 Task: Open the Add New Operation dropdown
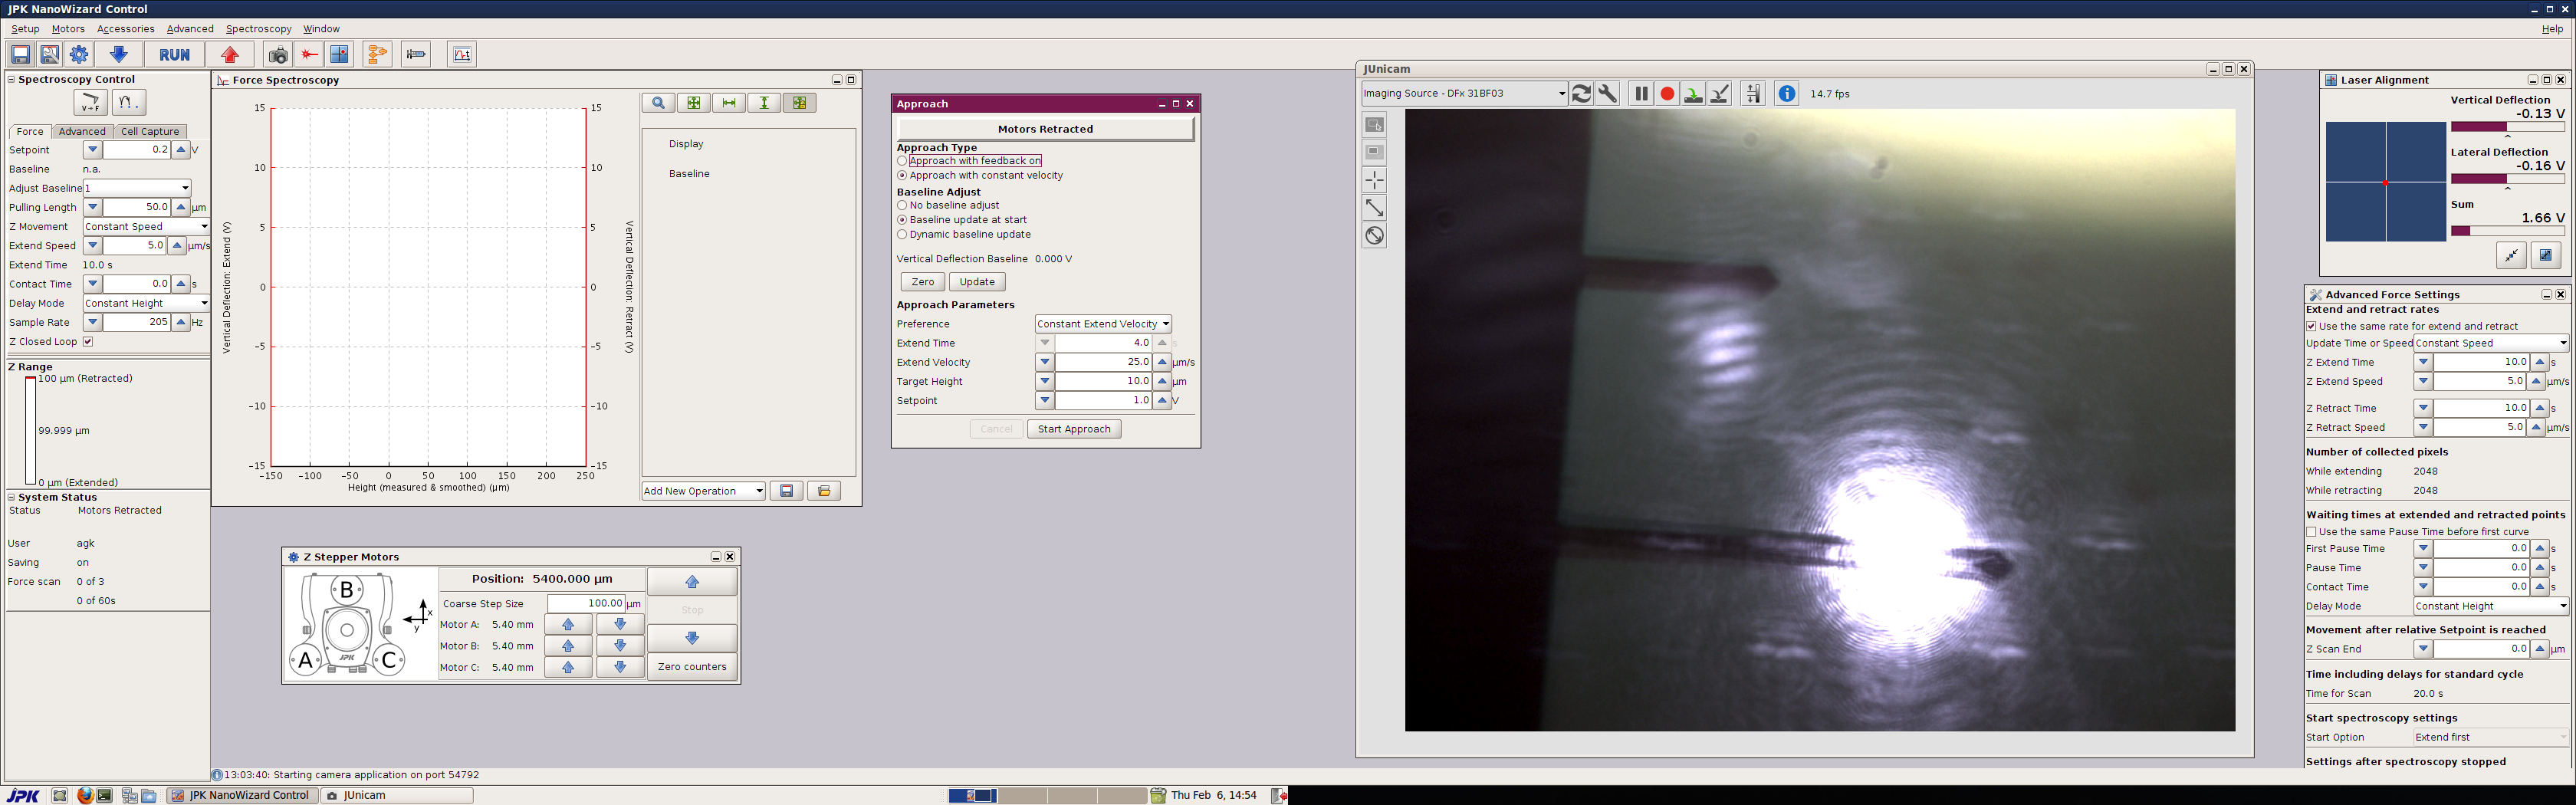click(704, 491)
